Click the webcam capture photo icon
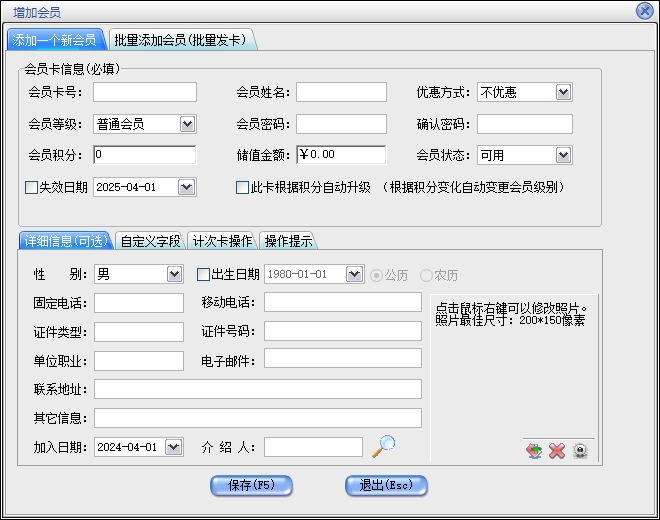Screen dimensions: 660x520 tap(580, 451)
